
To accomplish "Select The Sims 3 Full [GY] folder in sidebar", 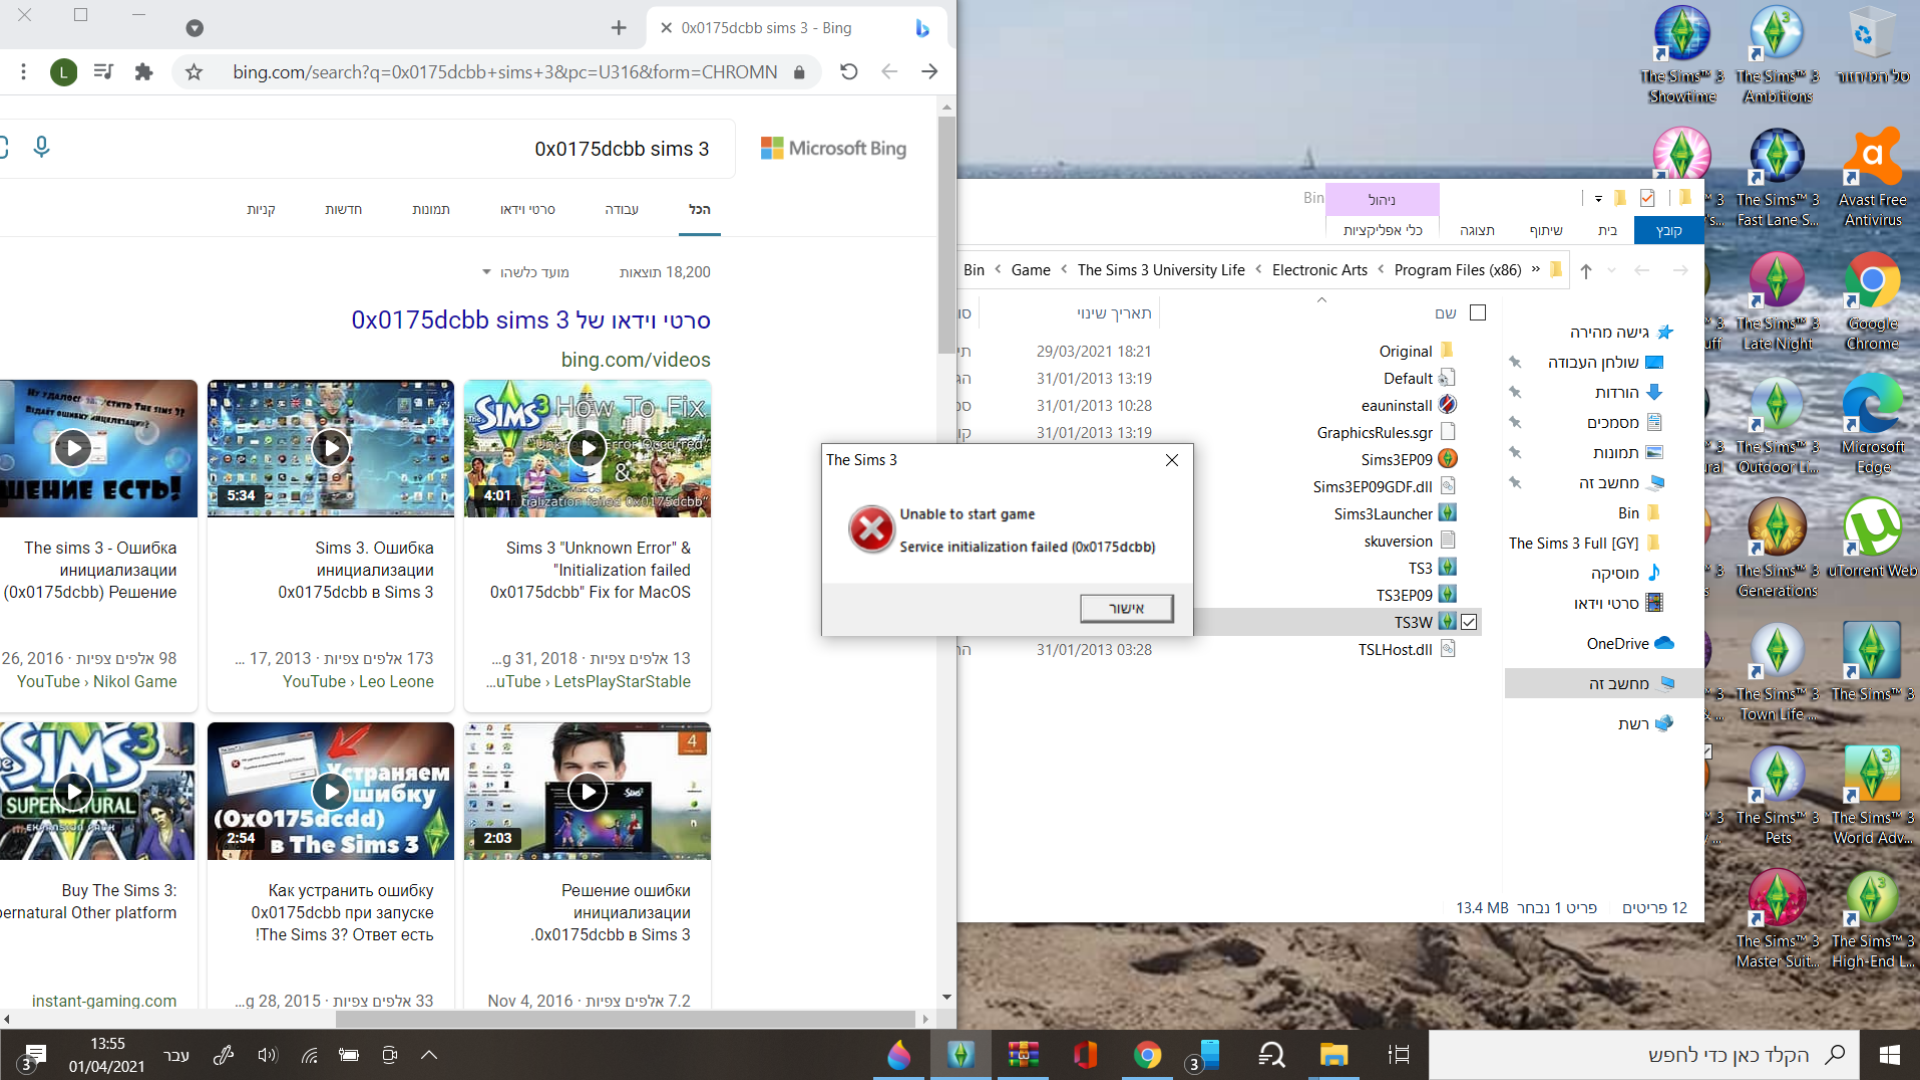I will 1585,543.
